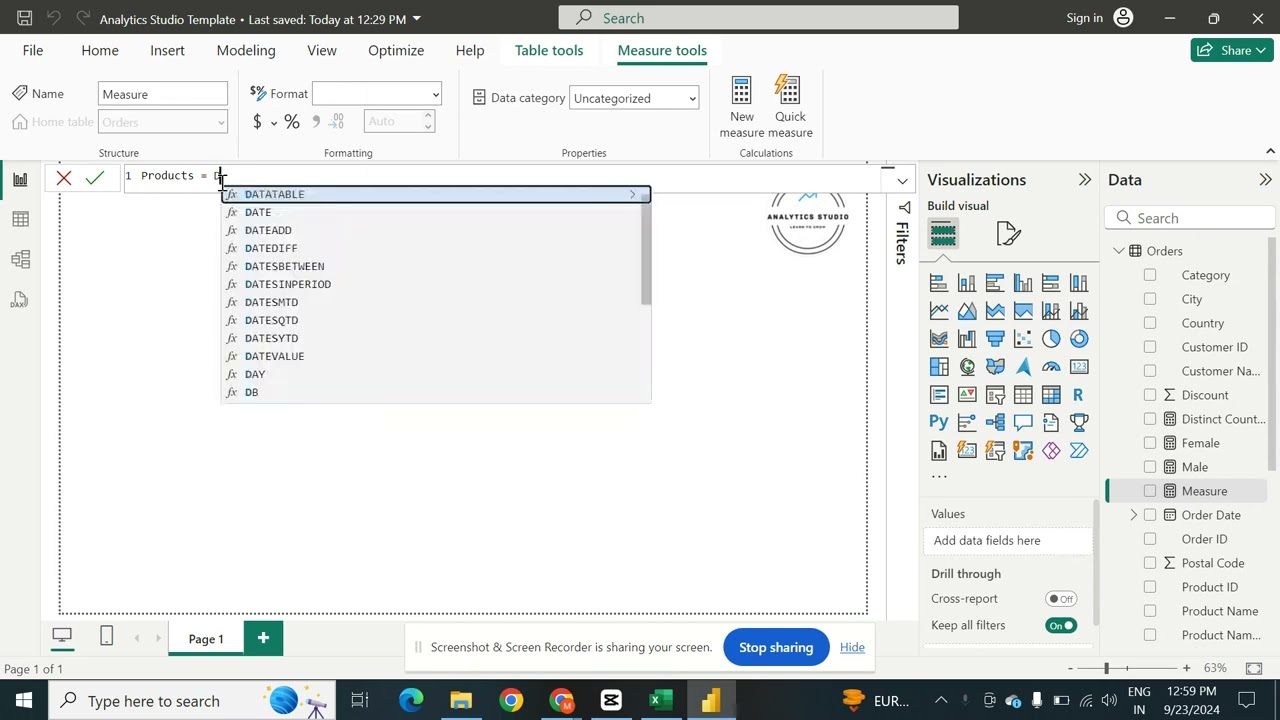
Task: Switch to the Table tools tab
Action: coord(549,50)
